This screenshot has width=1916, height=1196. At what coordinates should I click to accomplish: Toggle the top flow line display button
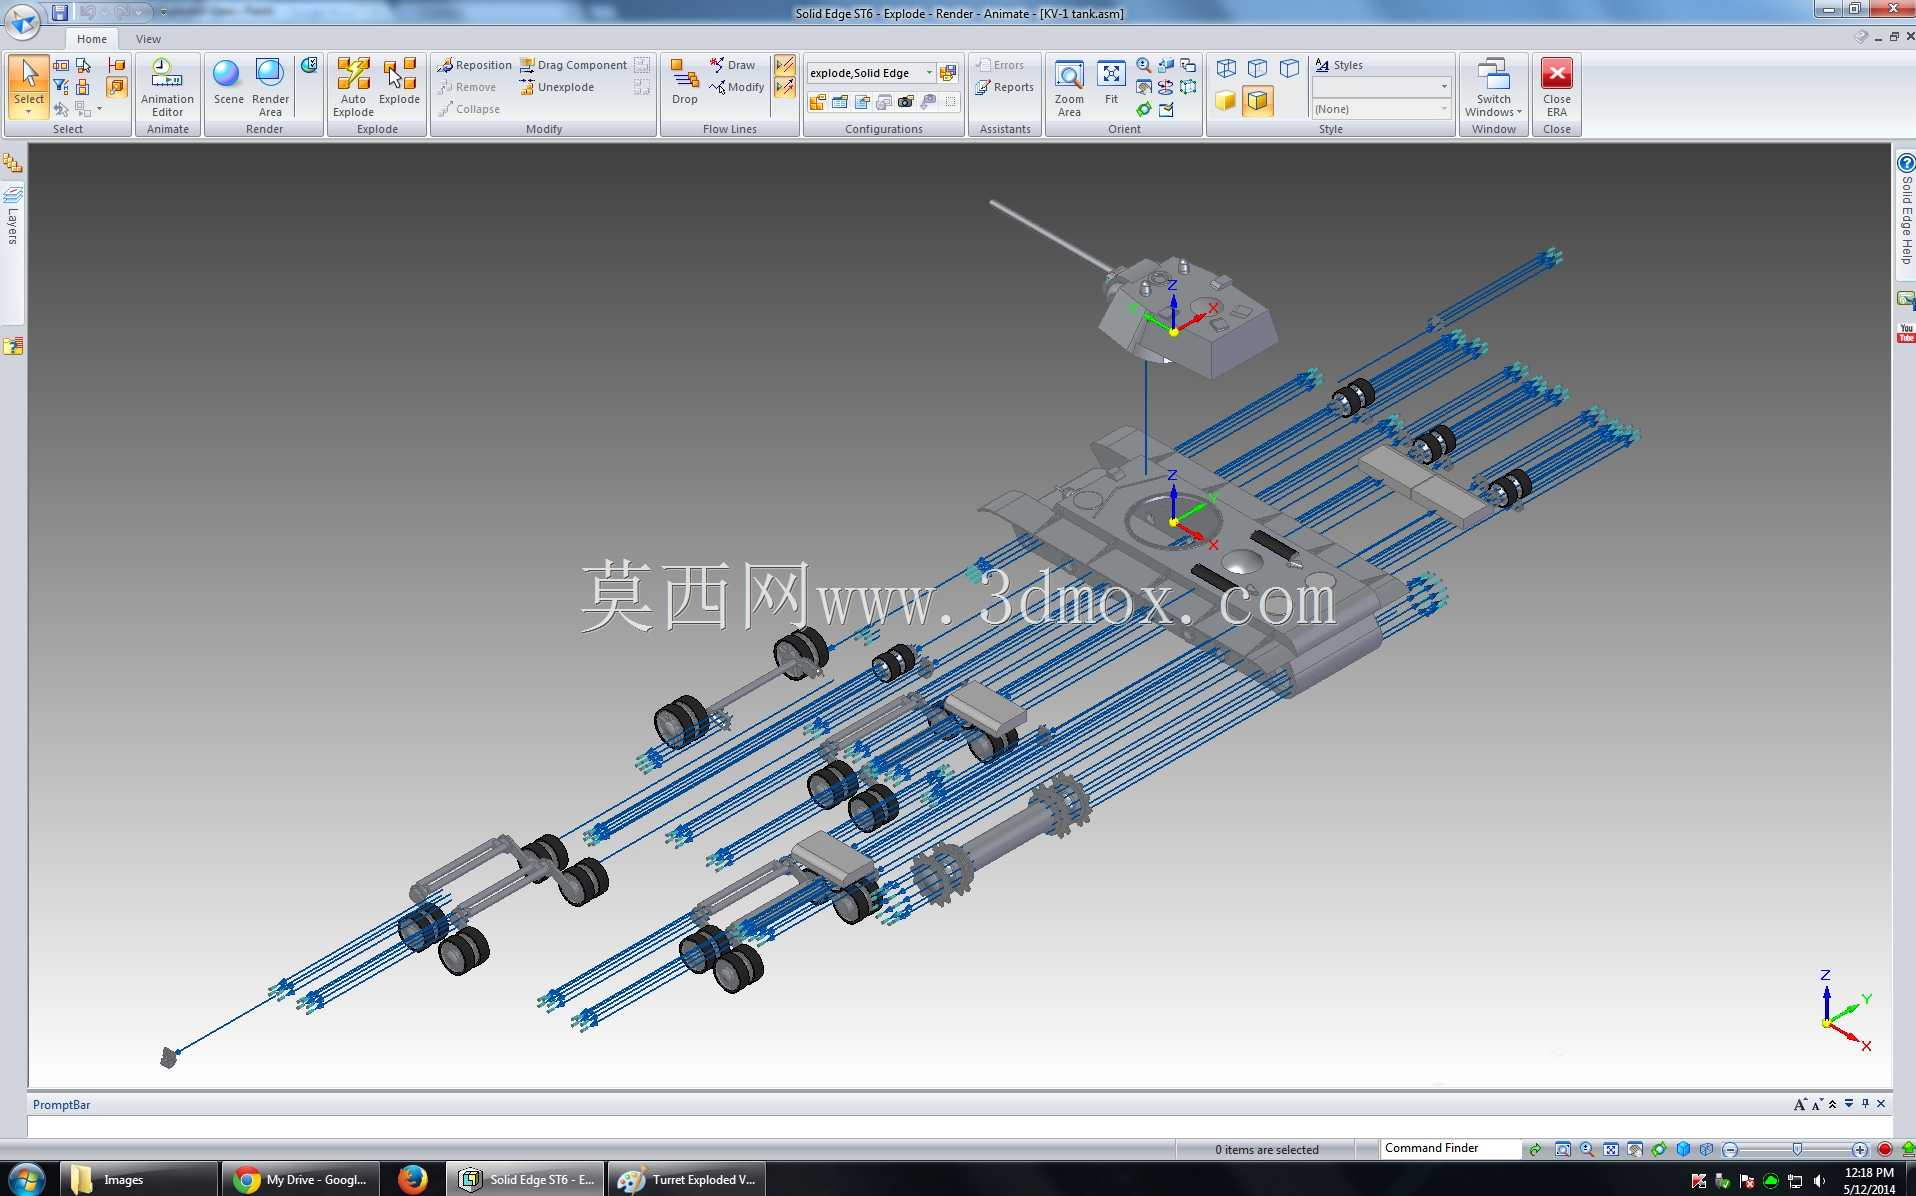point(785,65)
